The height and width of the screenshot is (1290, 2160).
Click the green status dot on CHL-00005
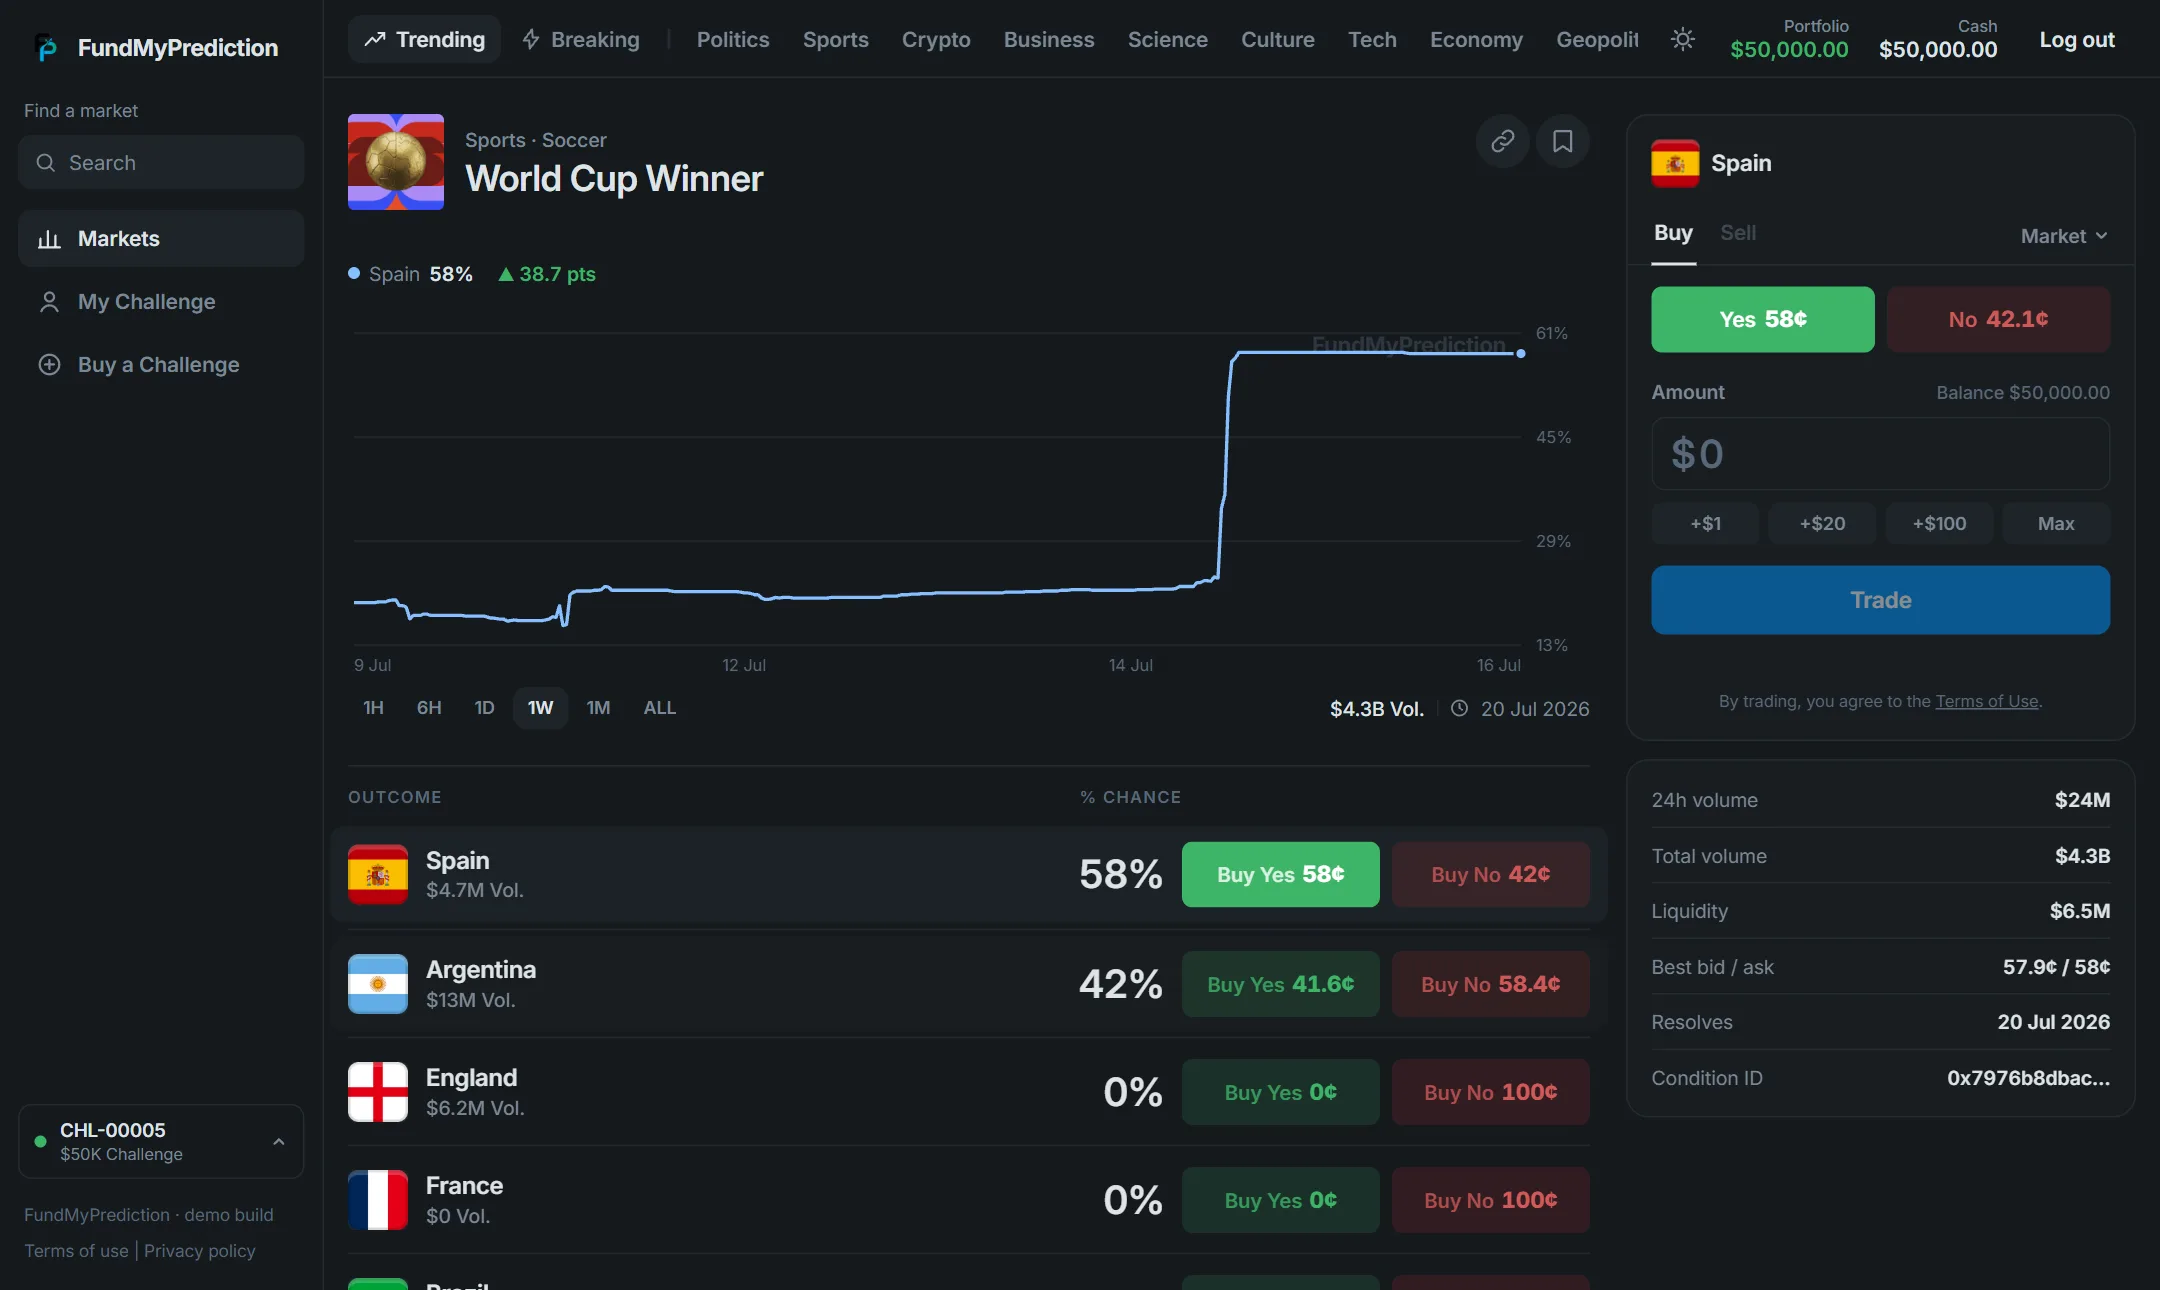40,1141
